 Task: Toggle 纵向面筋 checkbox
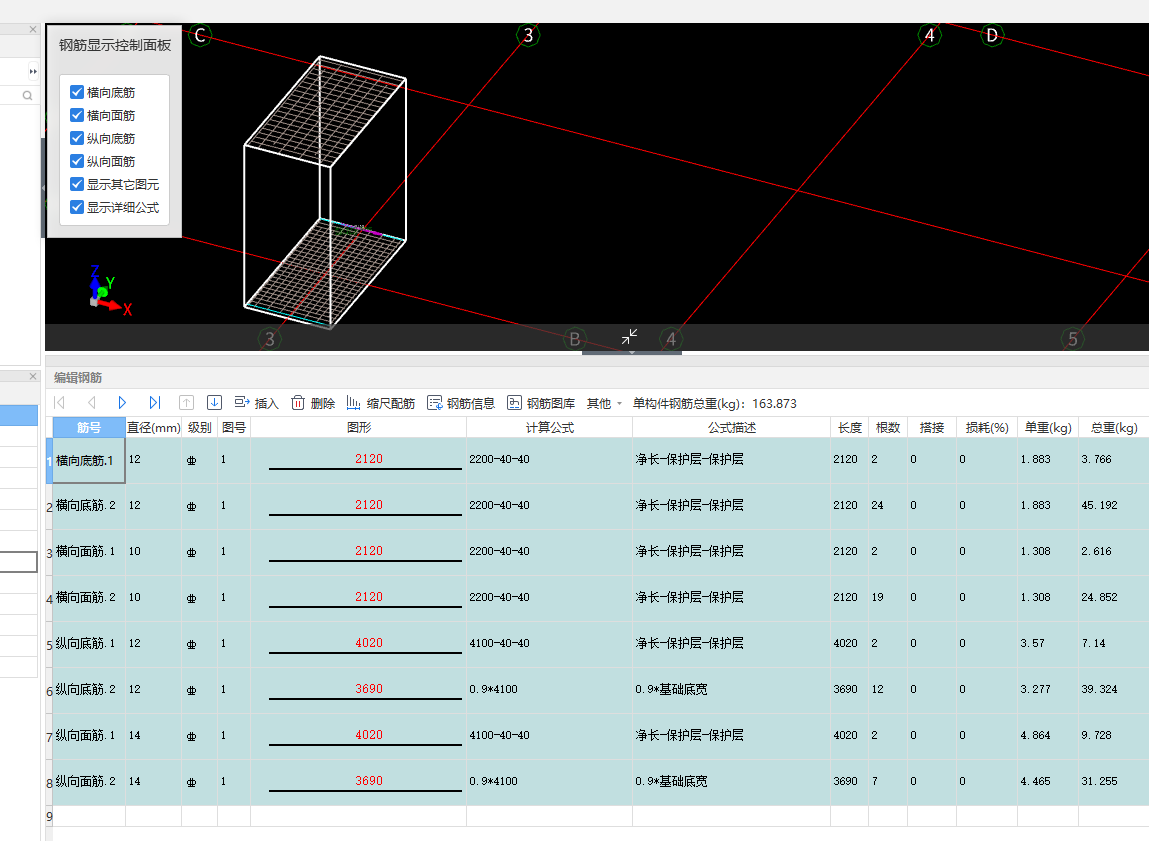[77, 161]
